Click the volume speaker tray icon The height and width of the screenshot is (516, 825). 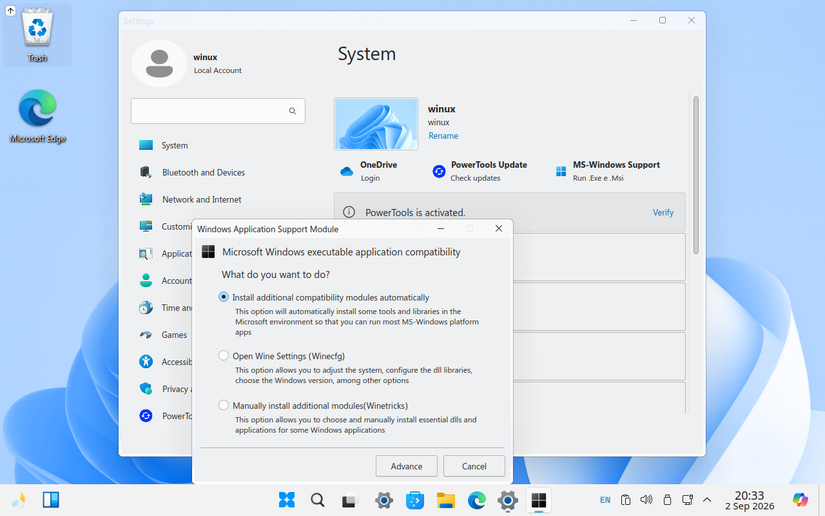646,500
